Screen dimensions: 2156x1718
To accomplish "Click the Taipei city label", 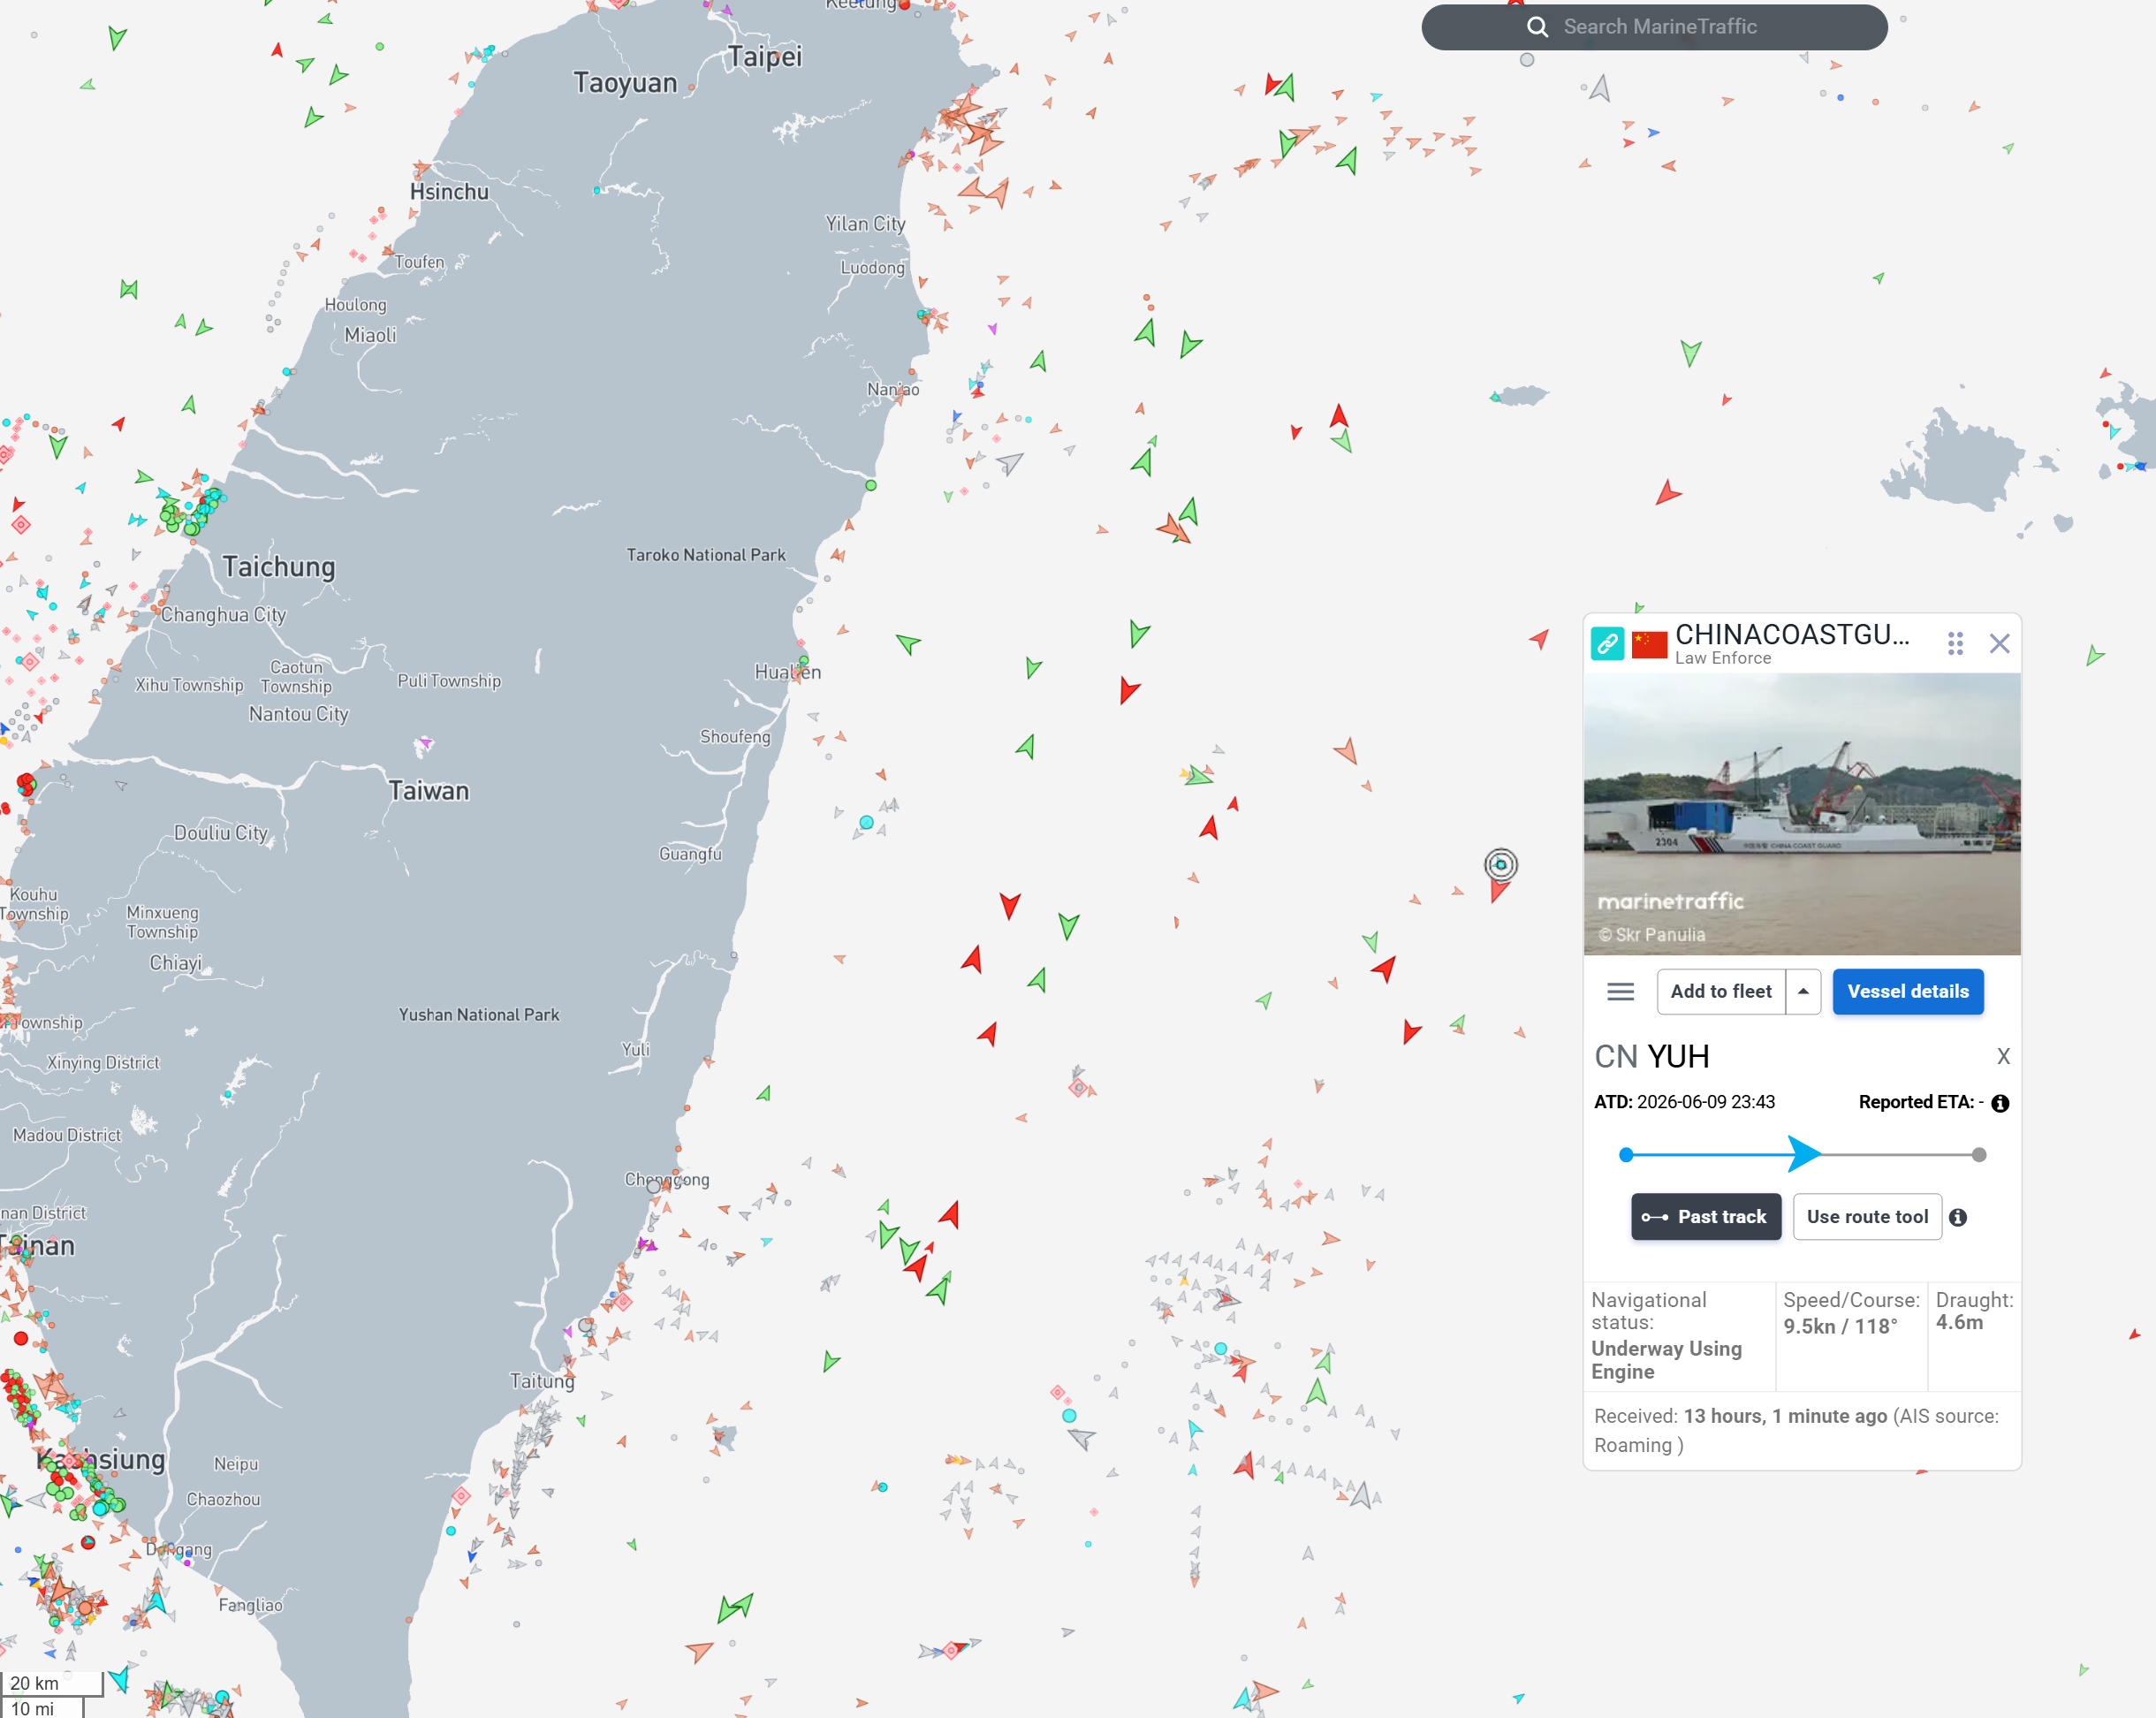I will (765, 57).
